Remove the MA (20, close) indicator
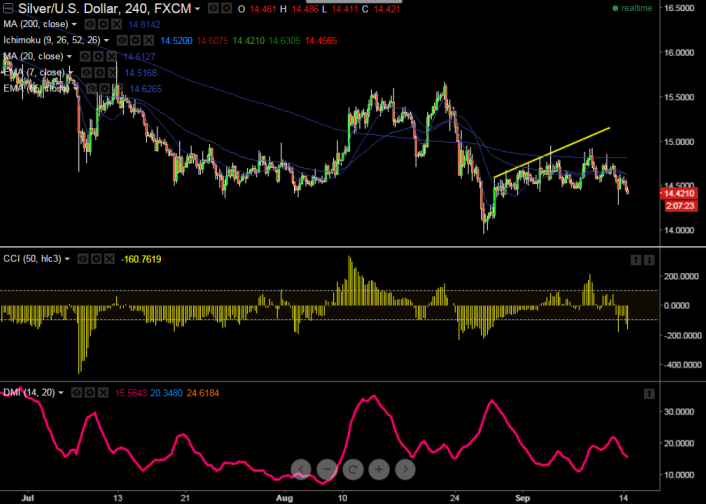The width and height of the screenshot is (706, 504). 111,57
